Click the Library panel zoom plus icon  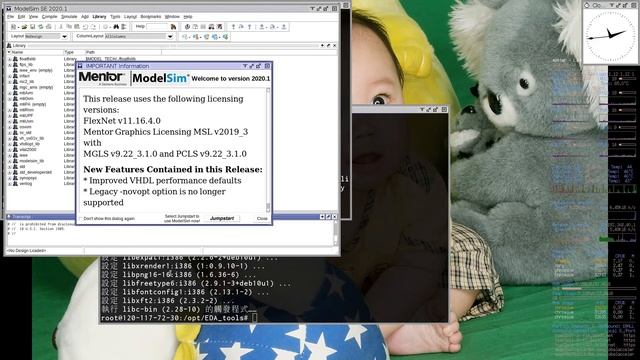coord(322,45)
